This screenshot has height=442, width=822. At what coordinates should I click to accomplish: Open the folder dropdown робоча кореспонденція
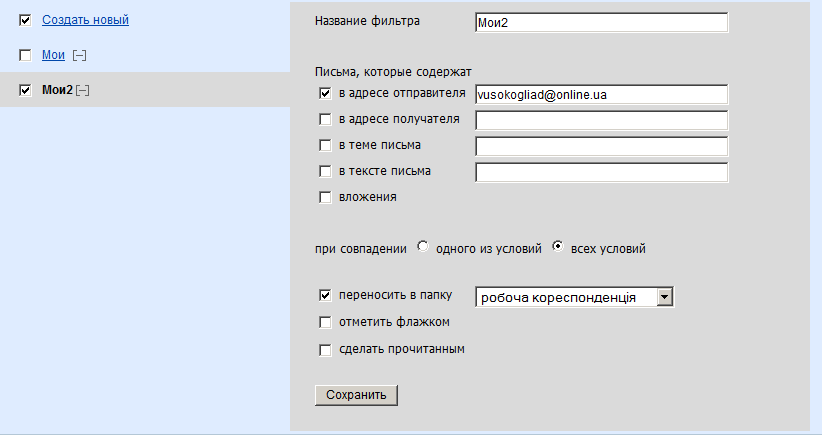(x=574, y=297)
